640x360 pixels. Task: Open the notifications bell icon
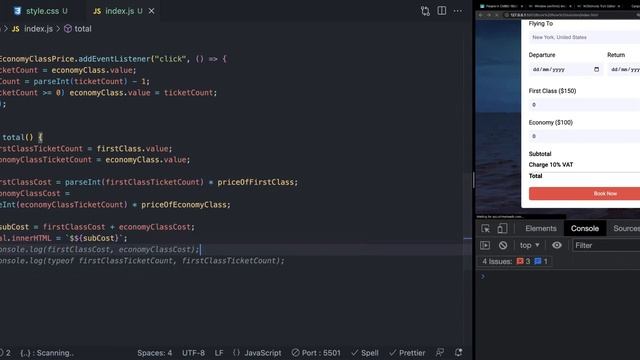pos(458,352)
